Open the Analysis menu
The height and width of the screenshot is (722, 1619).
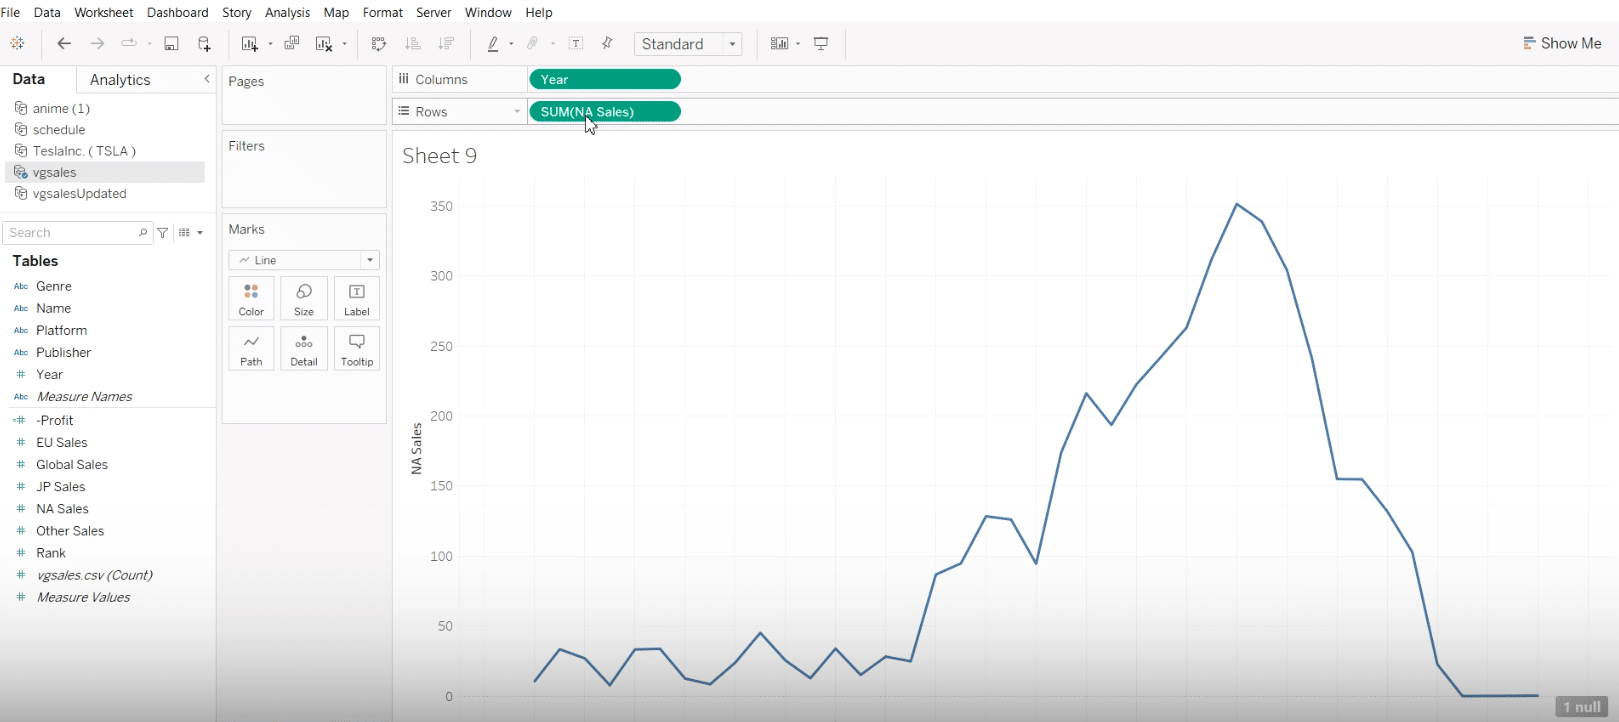[287, 12]
